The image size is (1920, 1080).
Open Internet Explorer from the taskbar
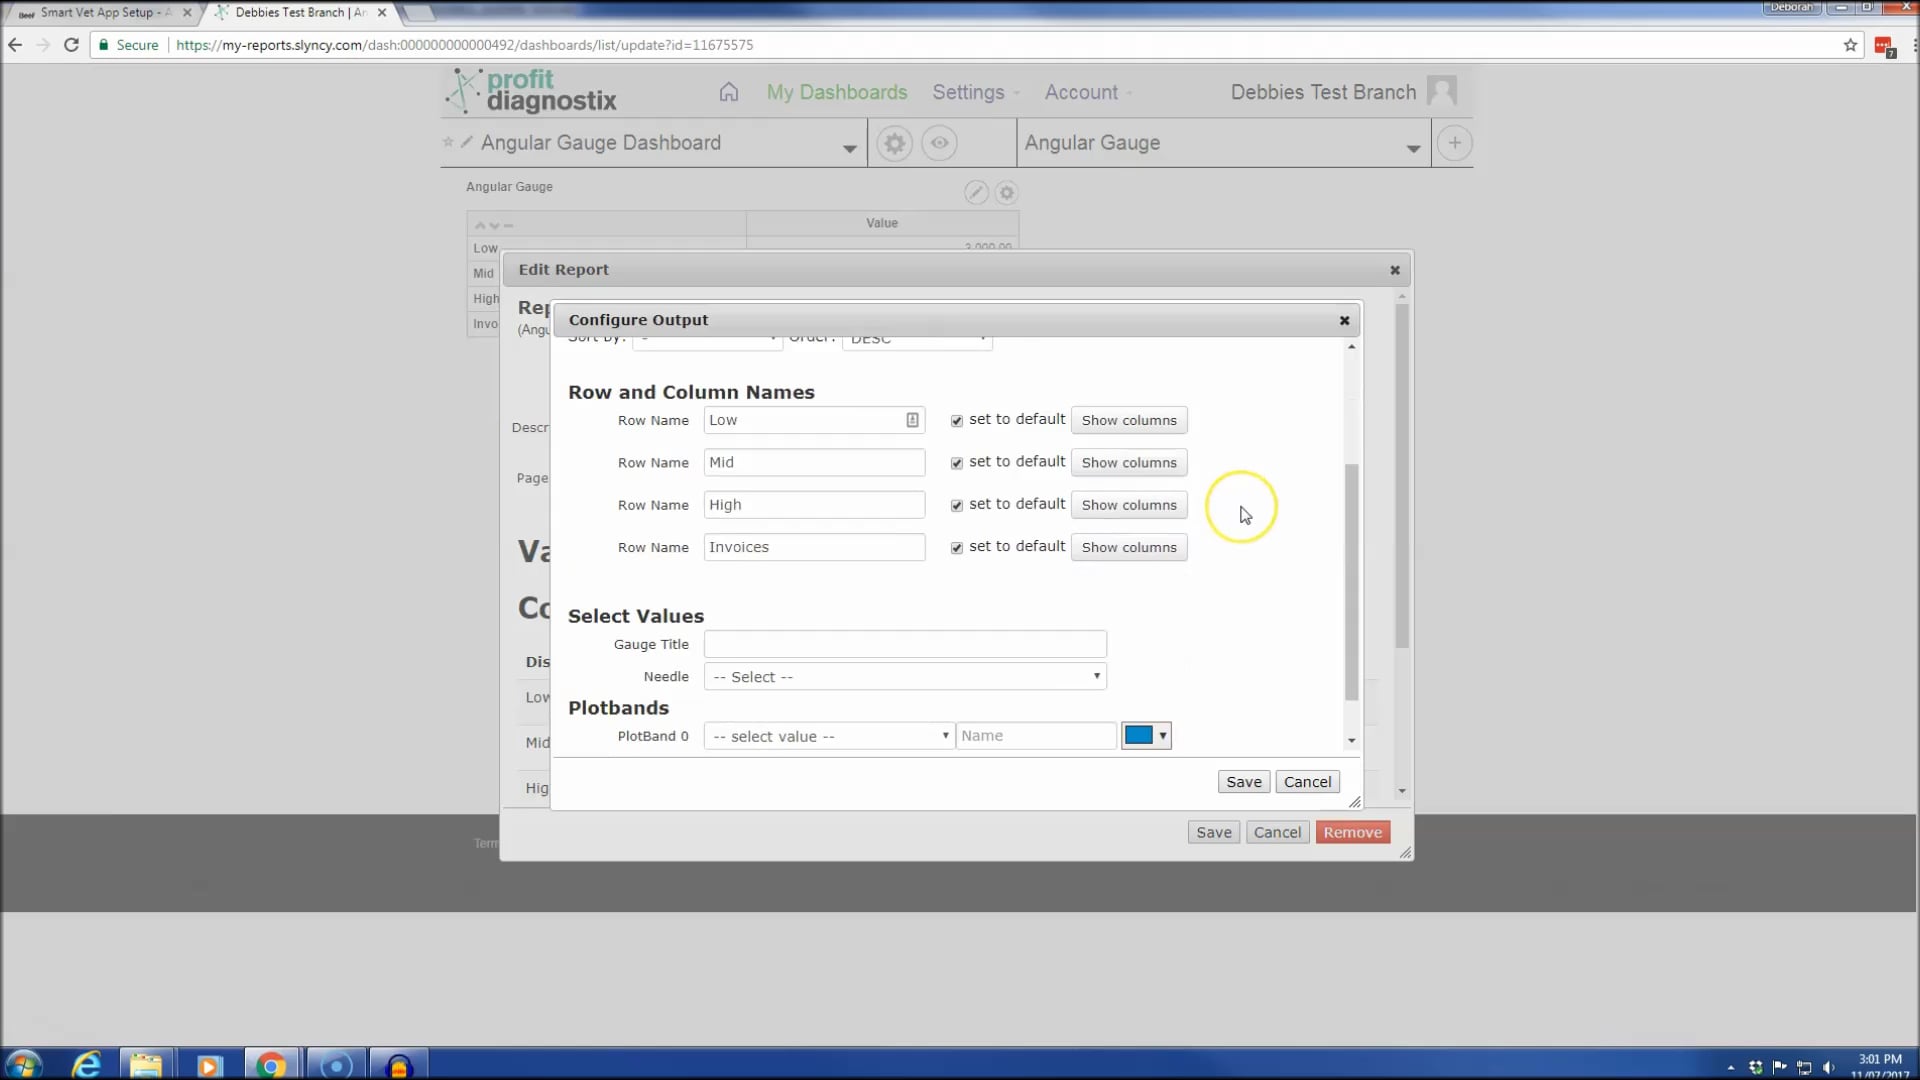click(x=87, y=1064)
